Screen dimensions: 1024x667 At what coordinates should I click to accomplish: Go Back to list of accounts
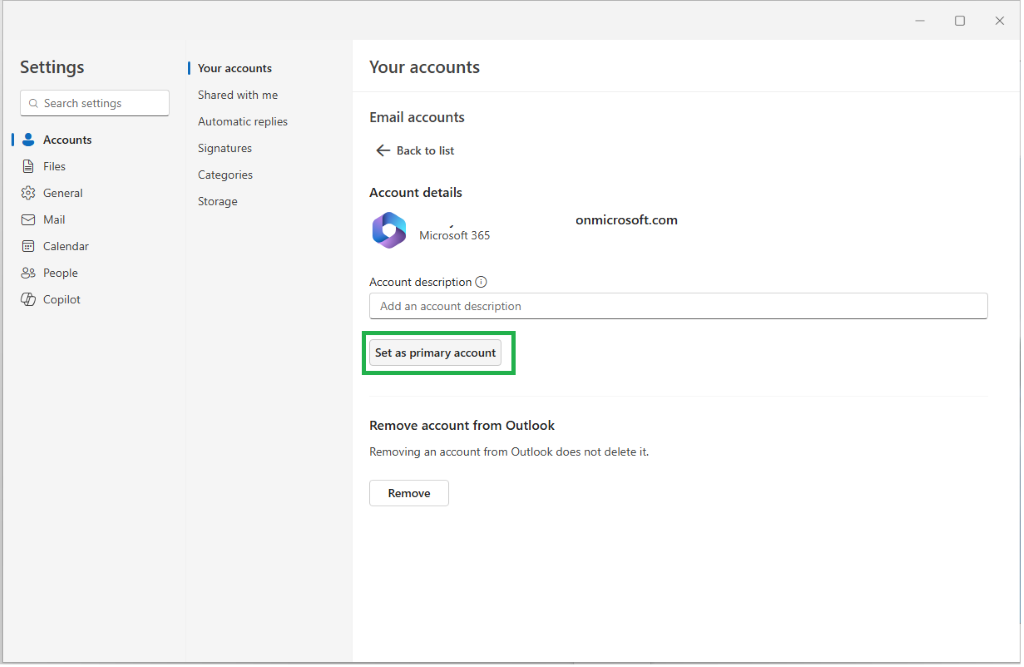tap(415, 151)
